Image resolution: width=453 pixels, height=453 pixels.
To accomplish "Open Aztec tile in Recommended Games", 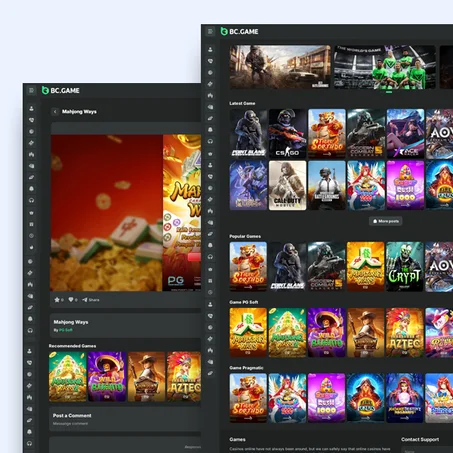I will [184, 376].
